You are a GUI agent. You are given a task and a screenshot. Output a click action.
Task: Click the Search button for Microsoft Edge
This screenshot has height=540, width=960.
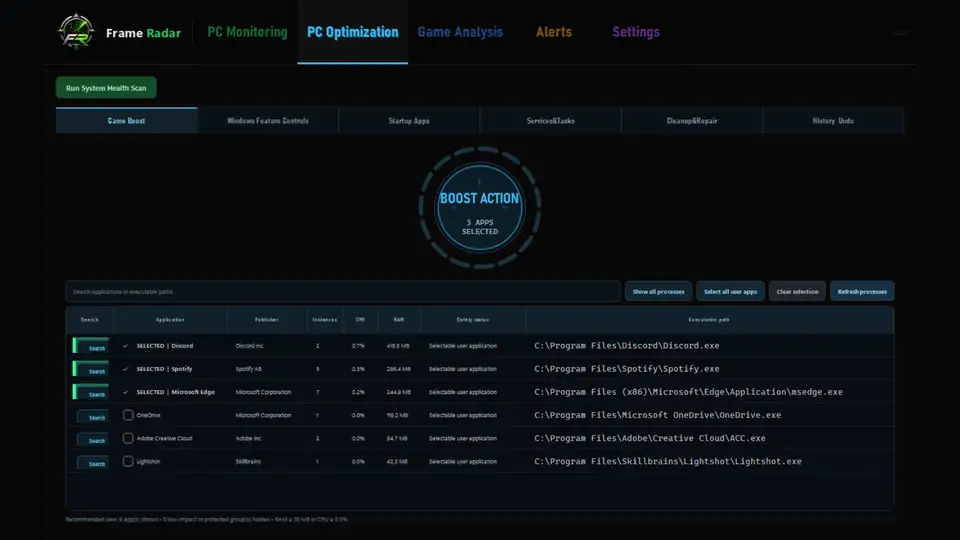pyautogui.click(x=92, y=392)
